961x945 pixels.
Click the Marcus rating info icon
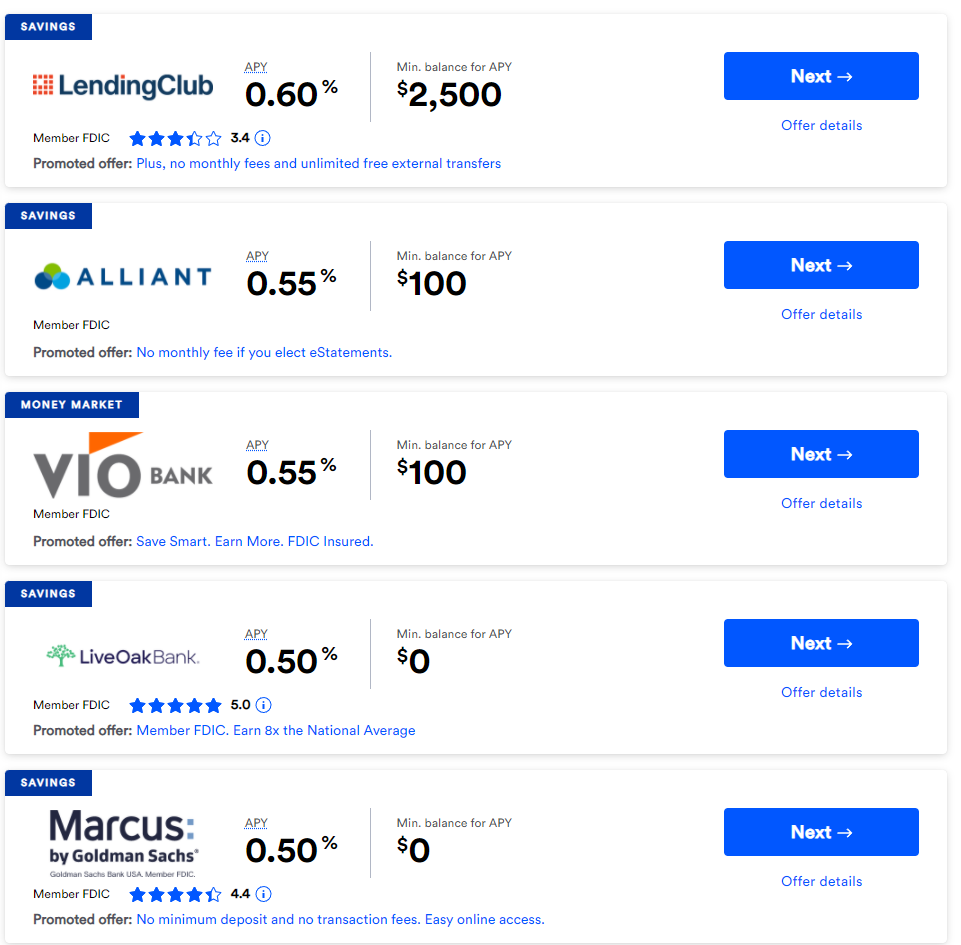pyautogui.click(x=263, y=894)
